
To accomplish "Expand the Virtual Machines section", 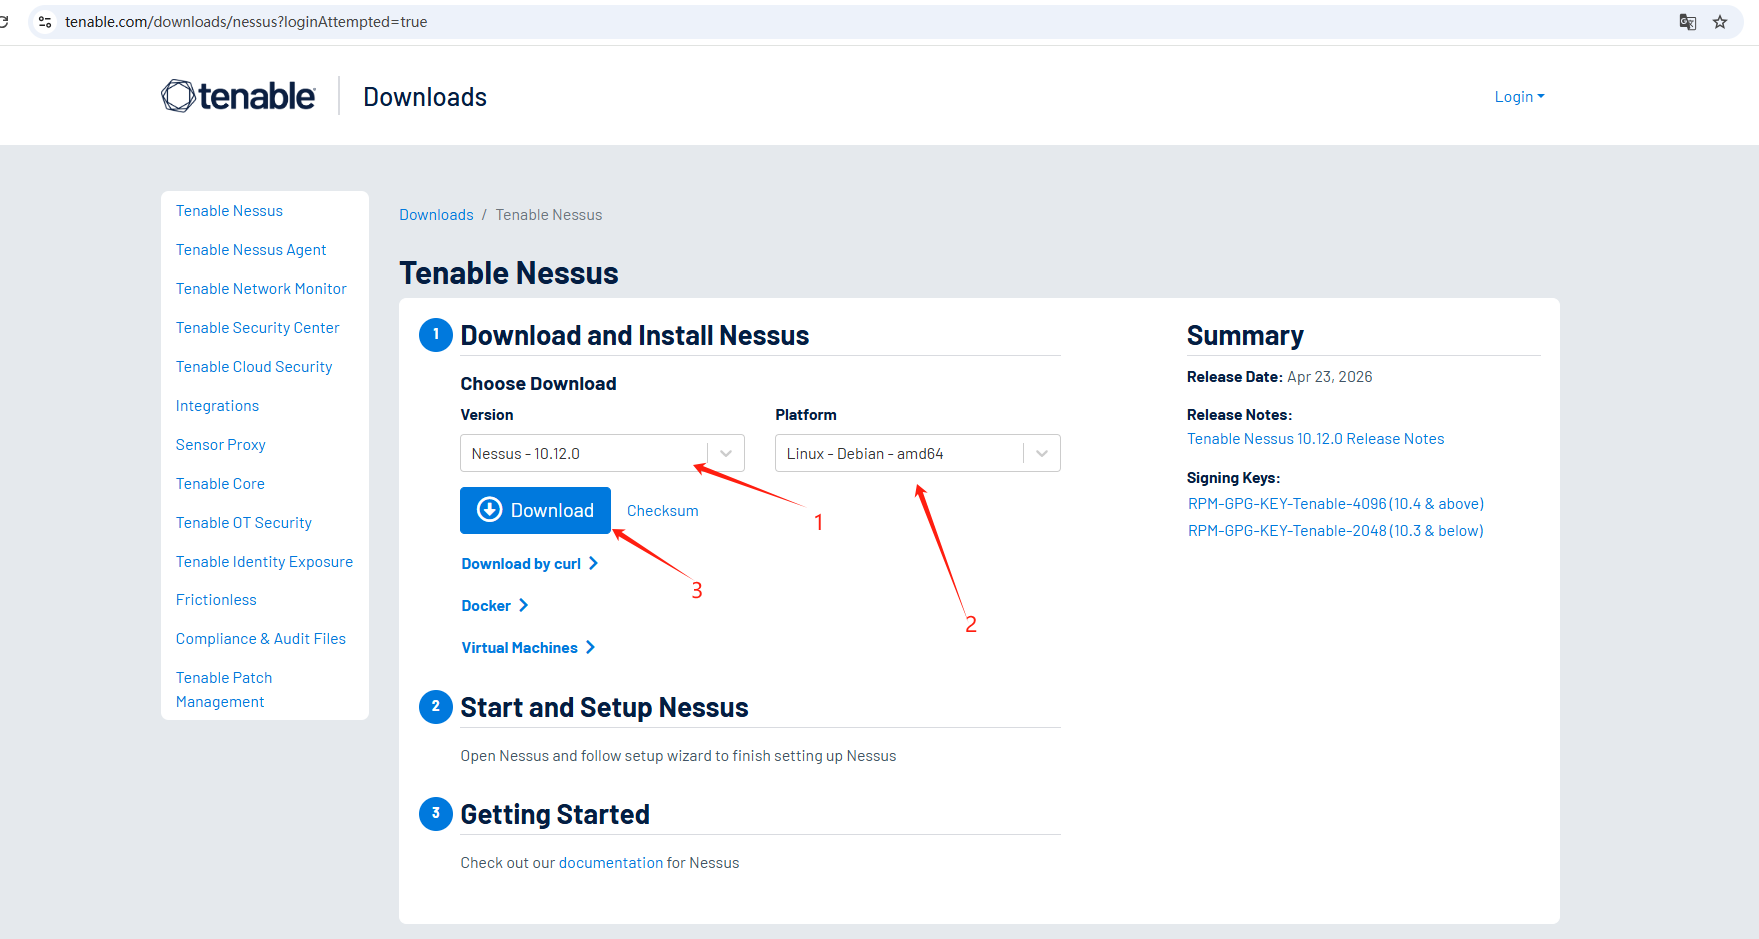I will tap(528, 648).
